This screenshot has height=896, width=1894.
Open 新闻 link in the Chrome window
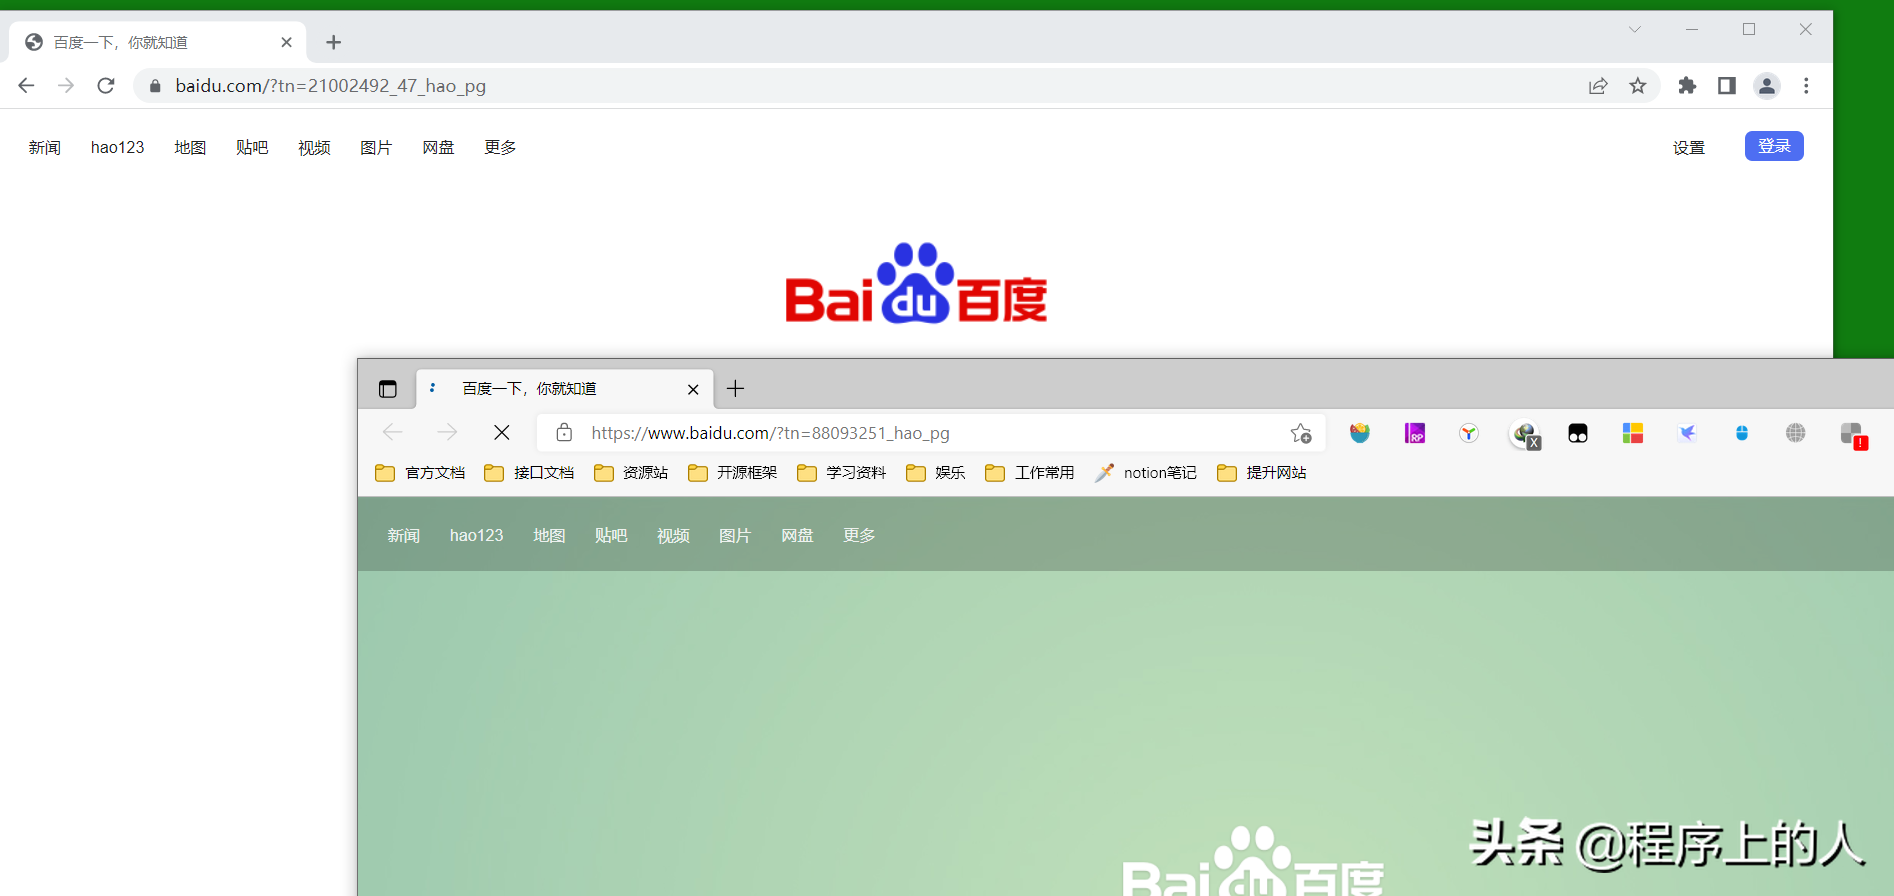coord(45,147)
